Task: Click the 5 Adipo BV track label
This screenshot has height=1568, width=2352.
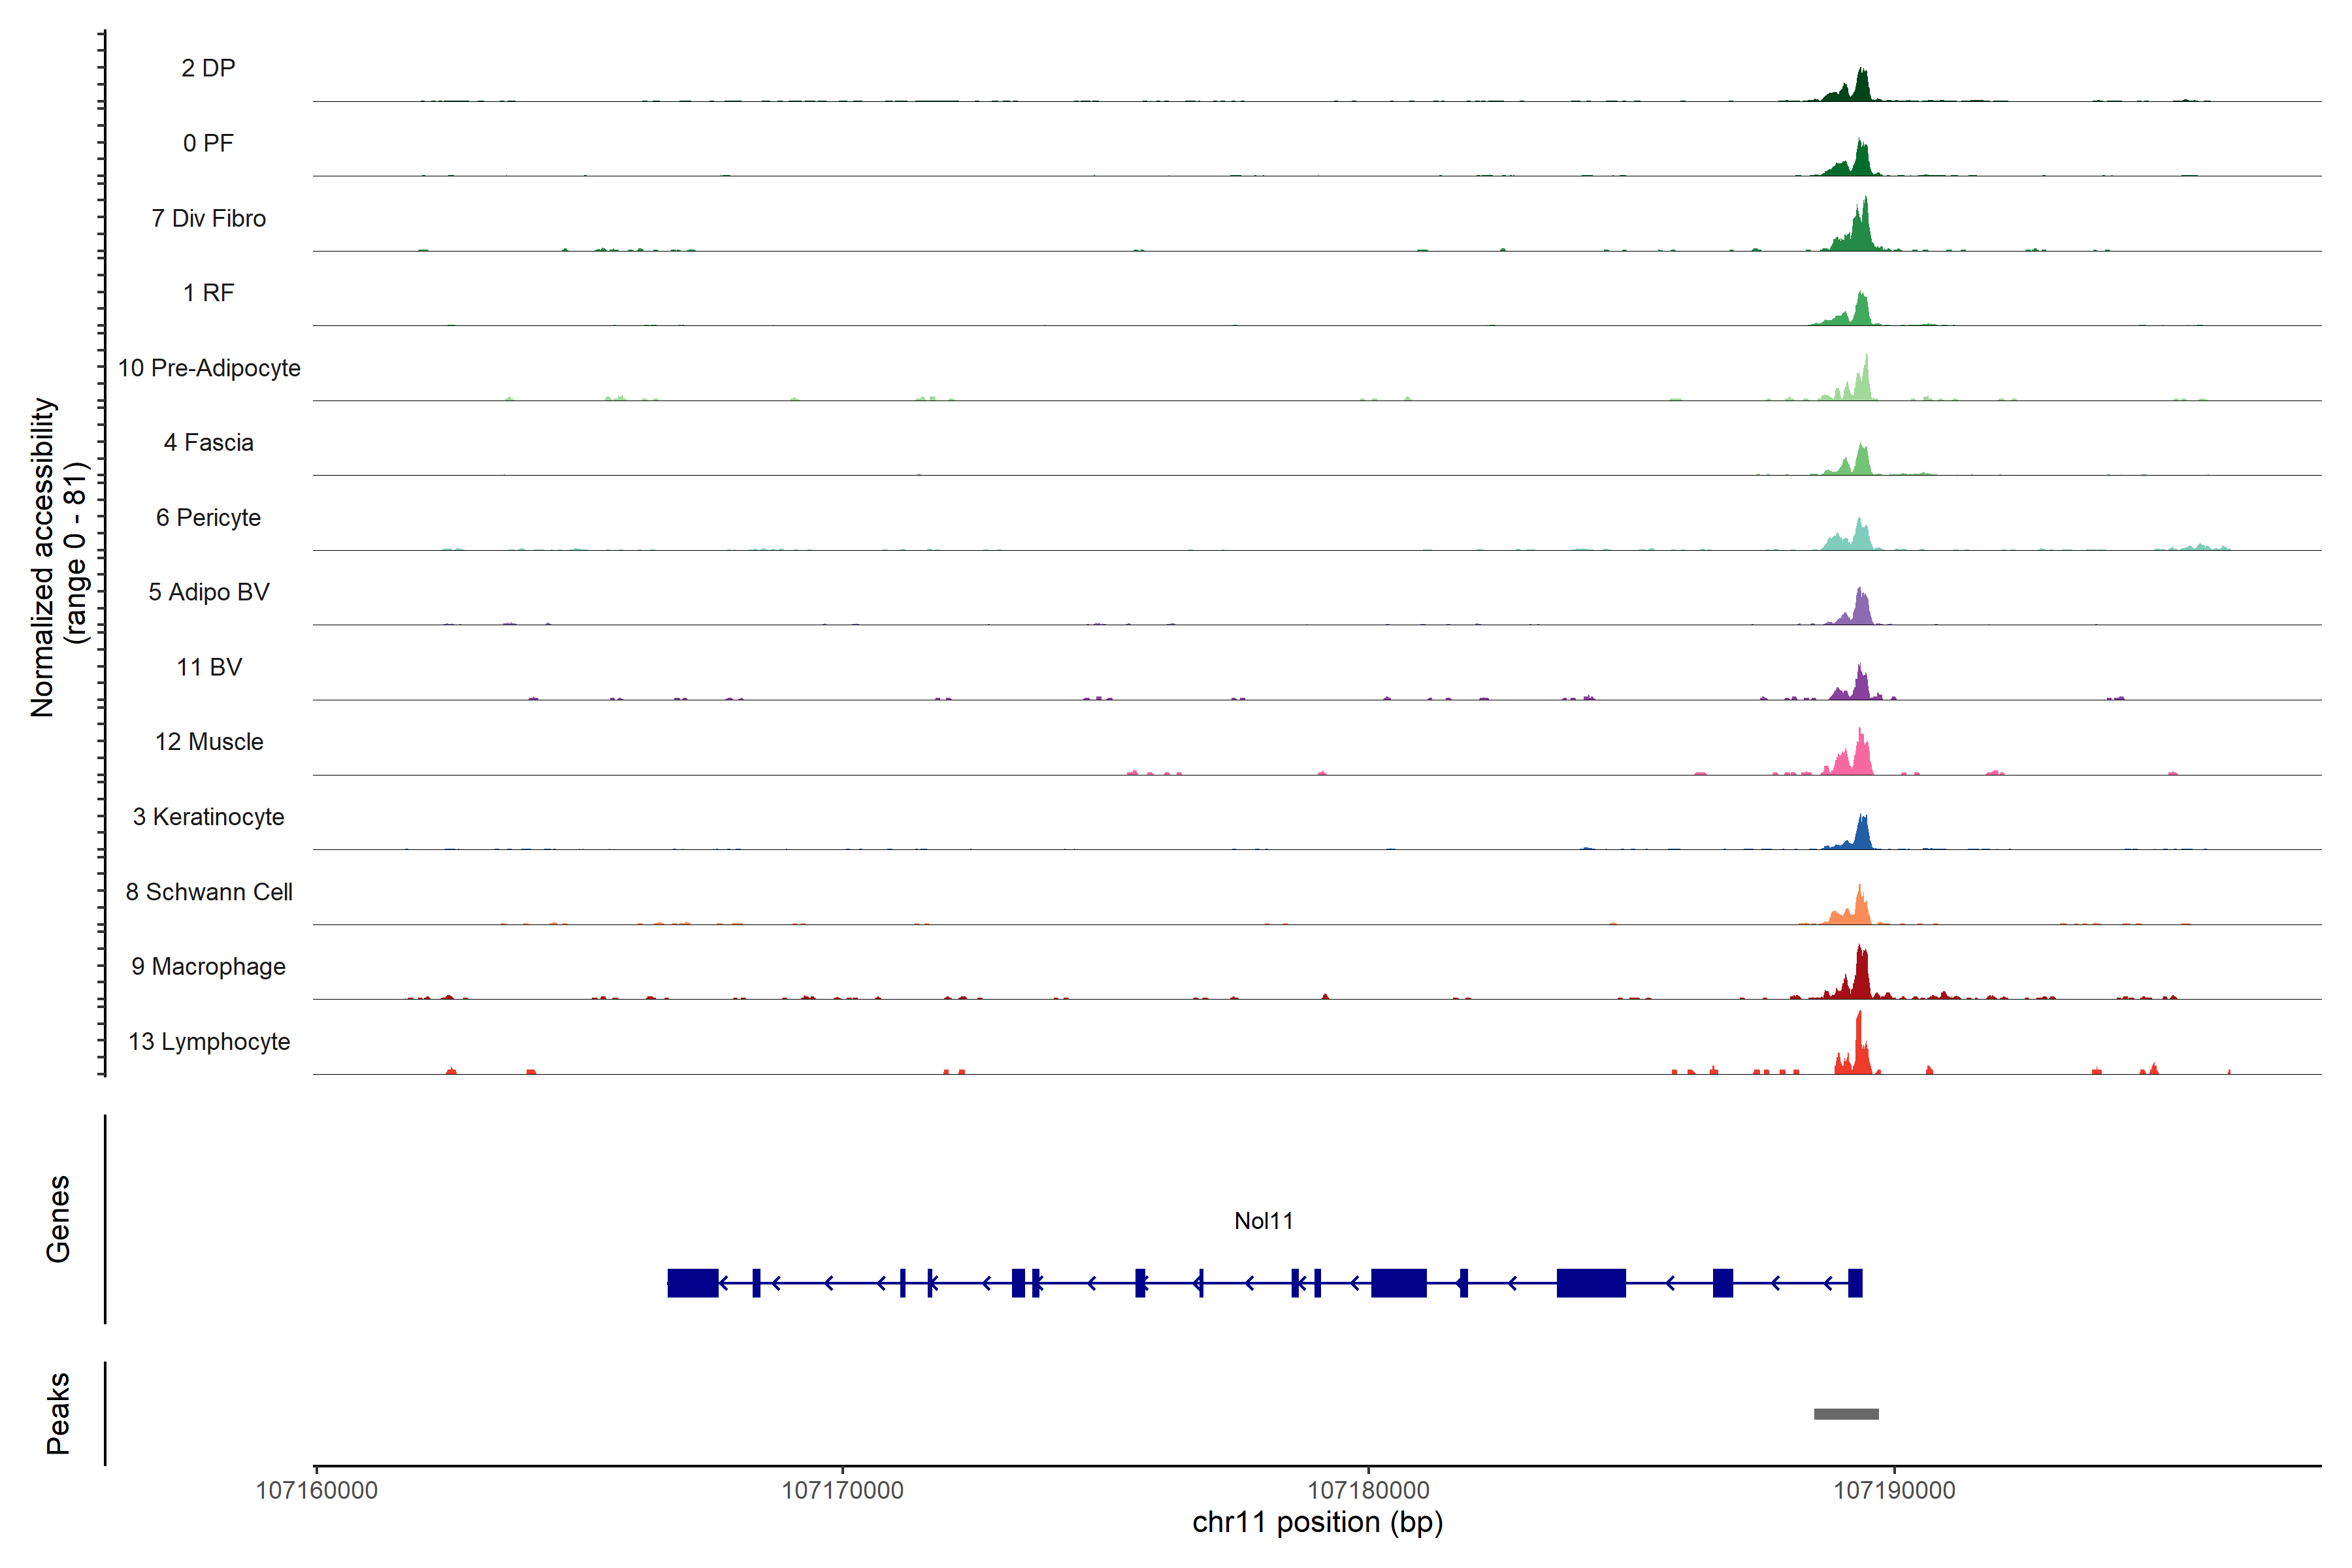Action: tap(208, 592)
